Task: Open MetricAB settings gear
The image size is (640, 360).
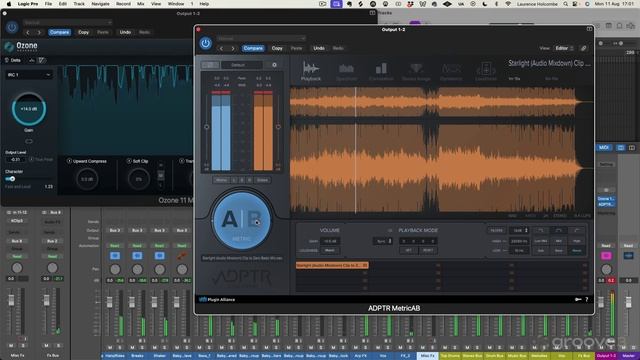Action: 274,65
